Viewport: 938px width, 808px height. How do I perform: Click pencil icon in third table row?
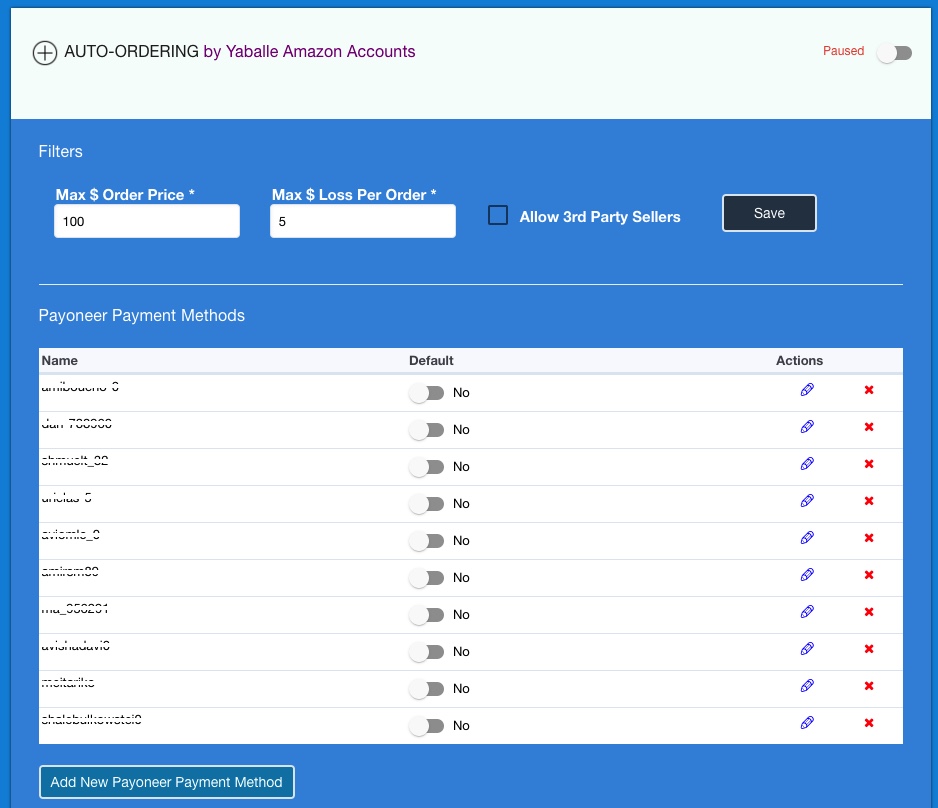(807, 464)
